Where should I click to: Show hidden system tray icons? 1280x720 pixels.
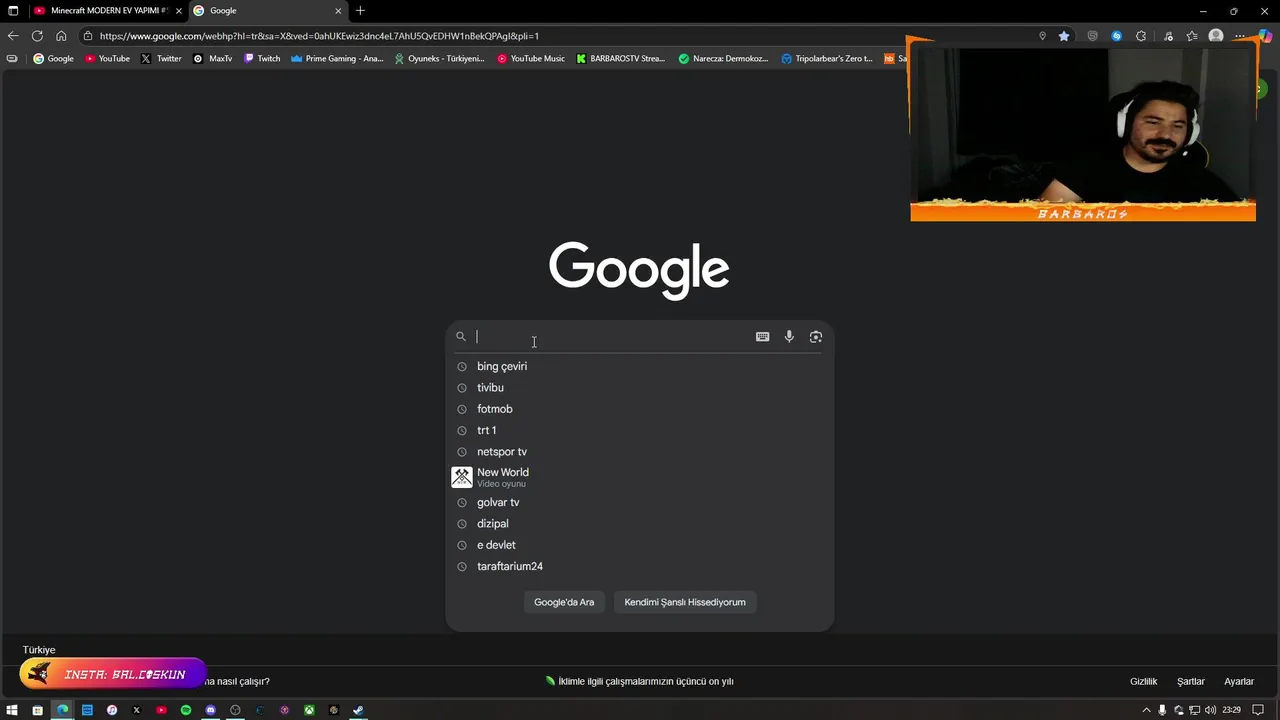(1146, 710)
